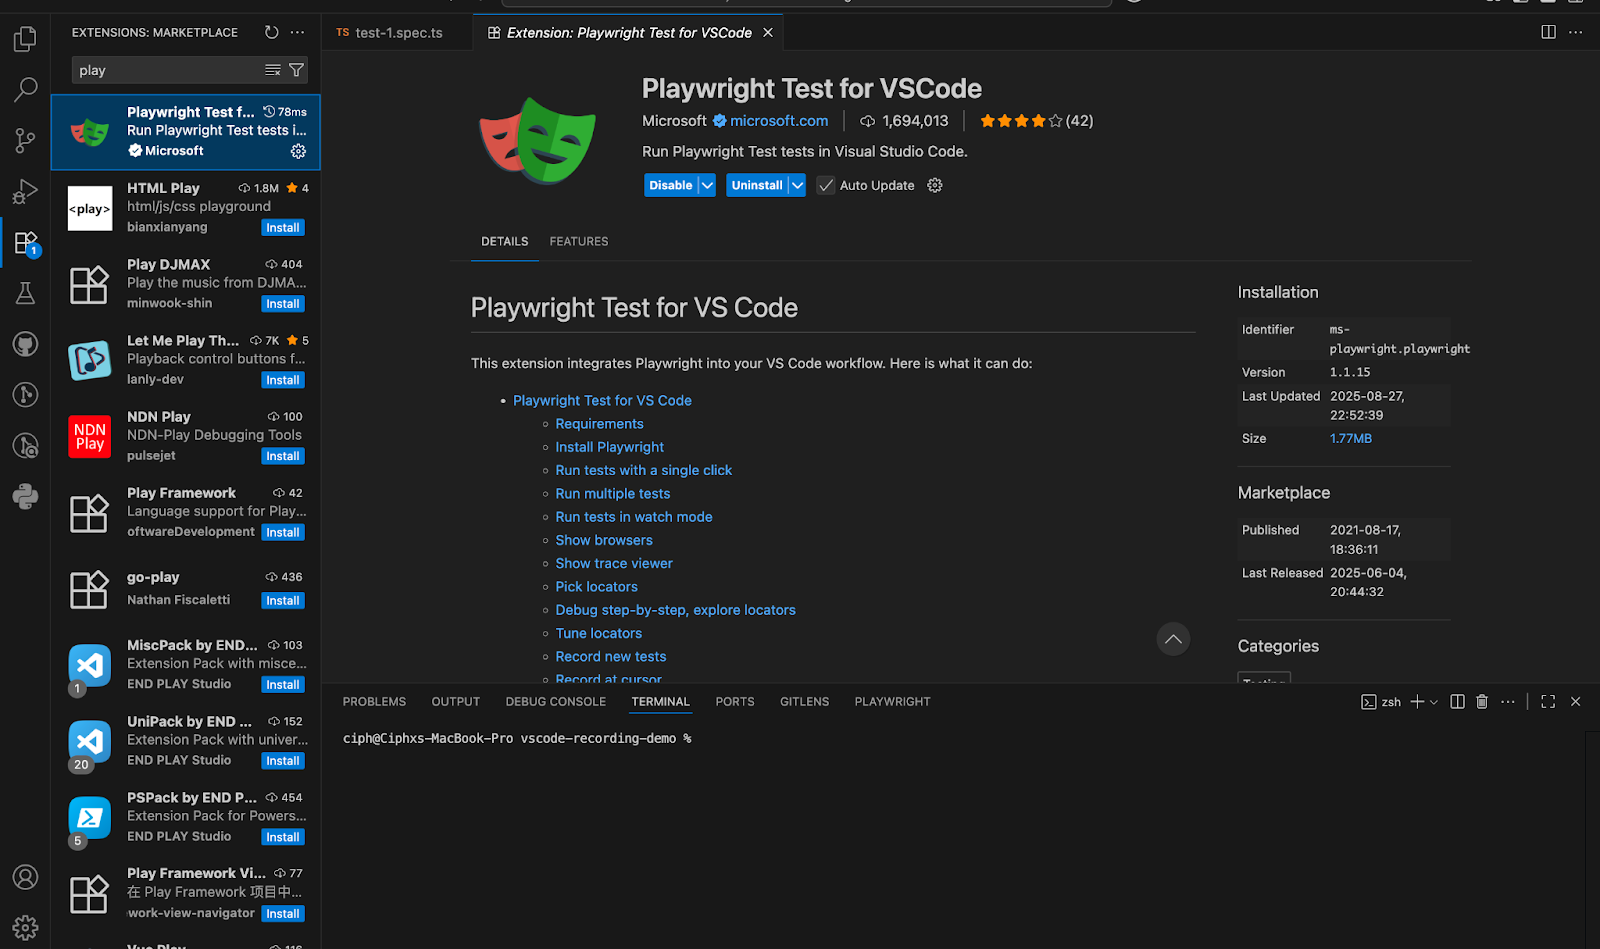The width and height of the screenshot is (1600, 949).
Task: Split the terminal panel
Action: pyautogui.click(x=1457, y=702)
